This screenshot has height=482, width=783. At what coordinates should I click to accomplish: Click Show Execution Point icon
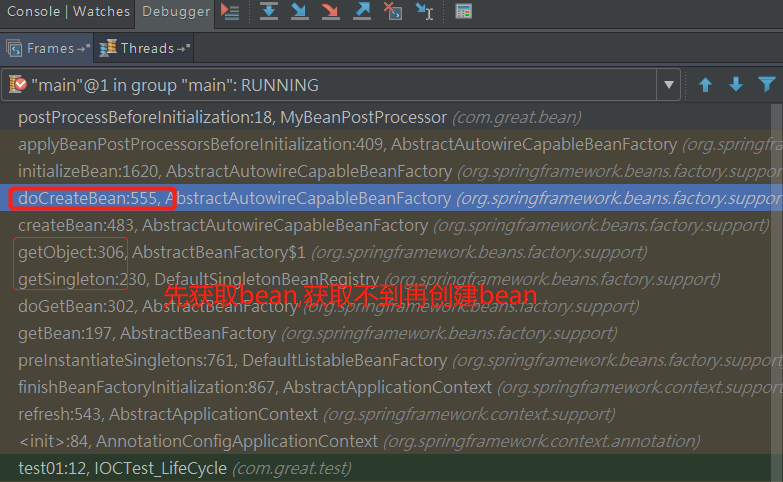click(230, 11)
